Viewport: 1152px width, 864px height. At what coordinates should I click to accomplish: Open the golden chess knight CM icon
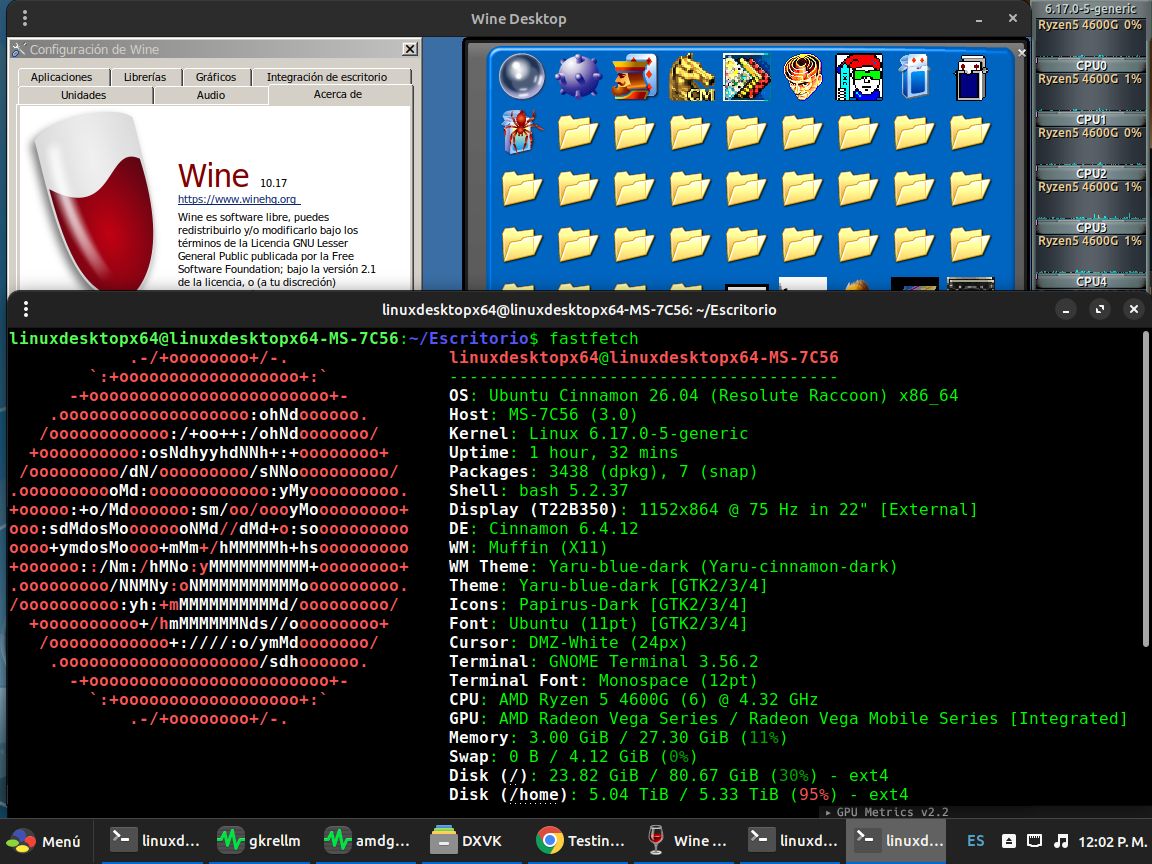690,77
